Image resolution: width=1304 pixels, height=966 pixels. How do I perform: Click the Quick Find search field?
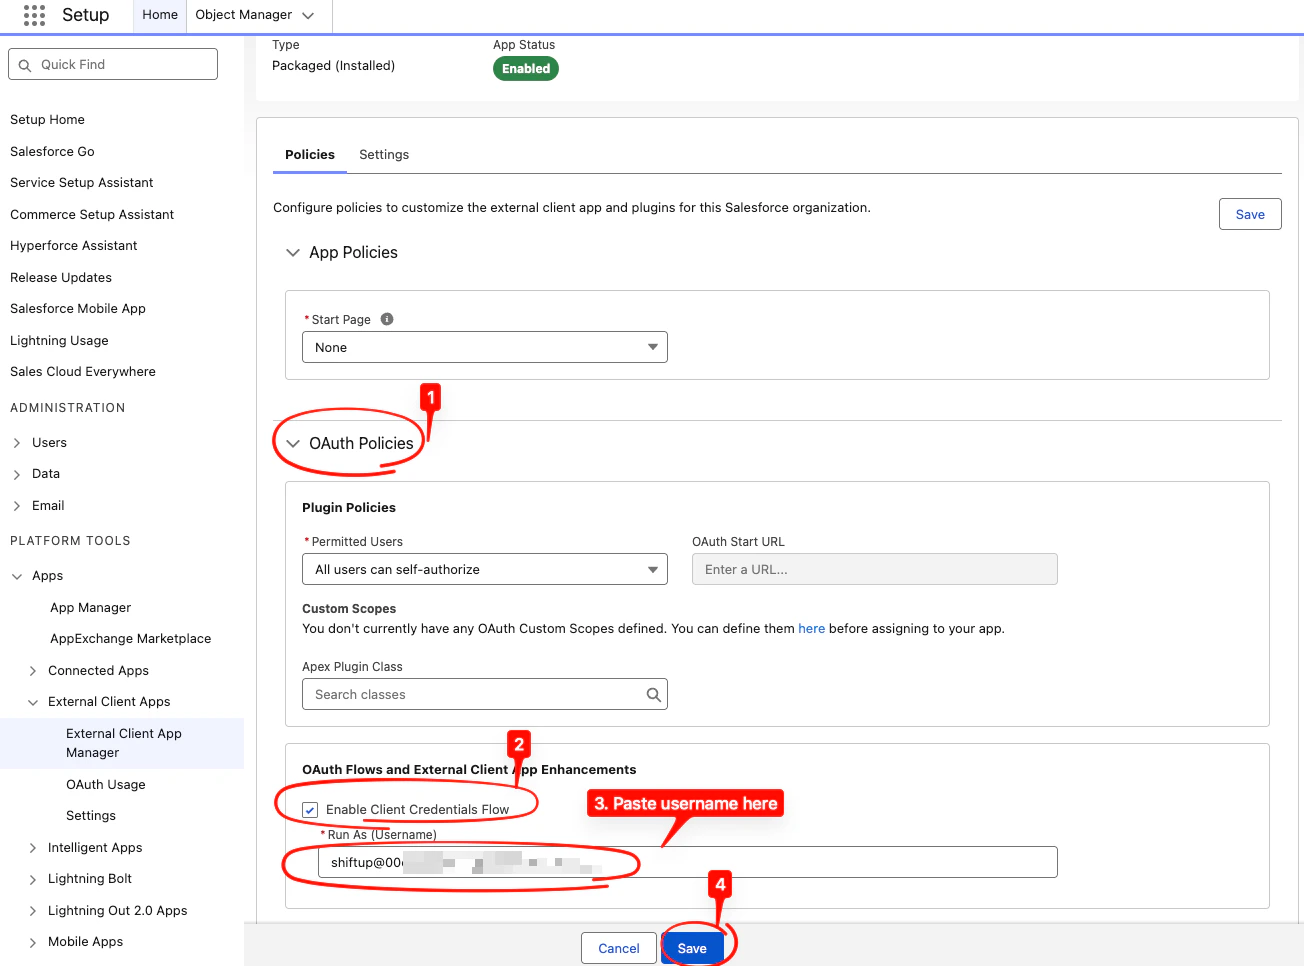tap(113, 64)
